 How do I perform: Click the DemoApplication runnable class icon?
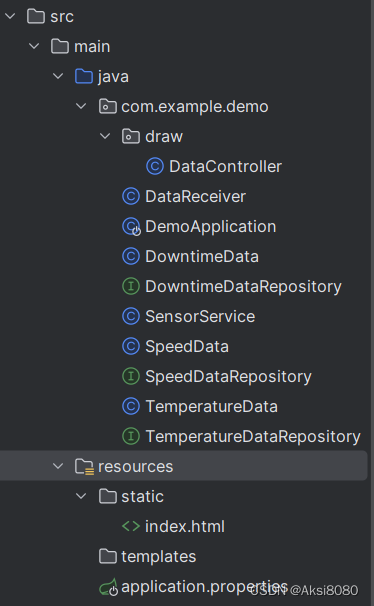pos(131,226)
